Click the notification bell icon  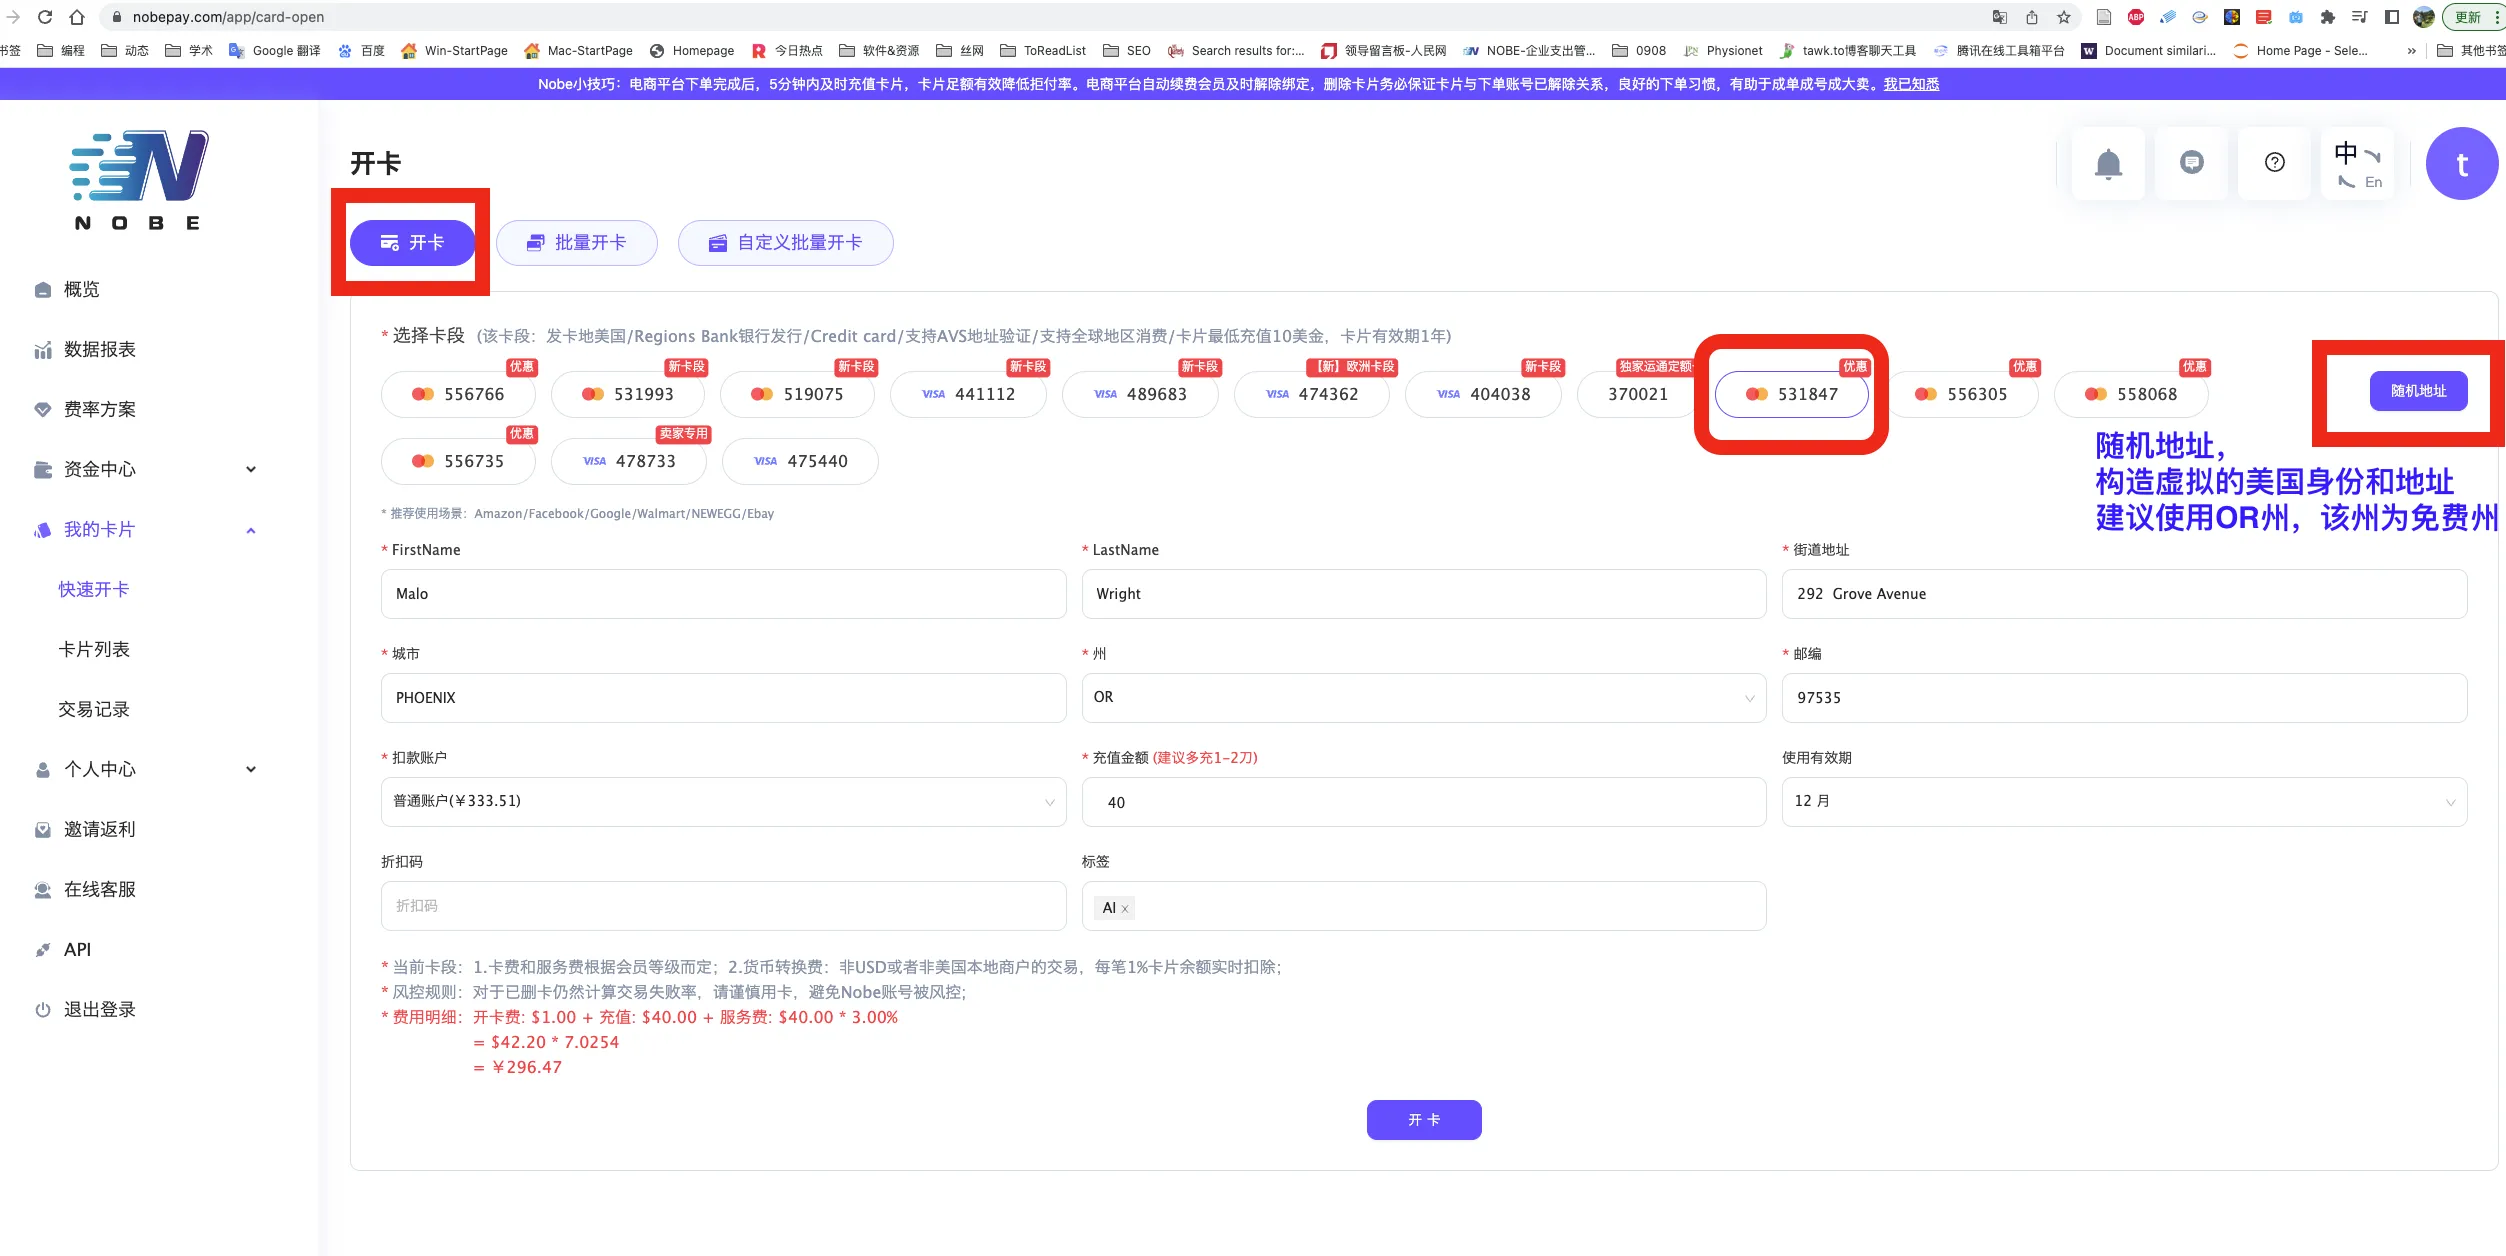tap(2108, 163)
